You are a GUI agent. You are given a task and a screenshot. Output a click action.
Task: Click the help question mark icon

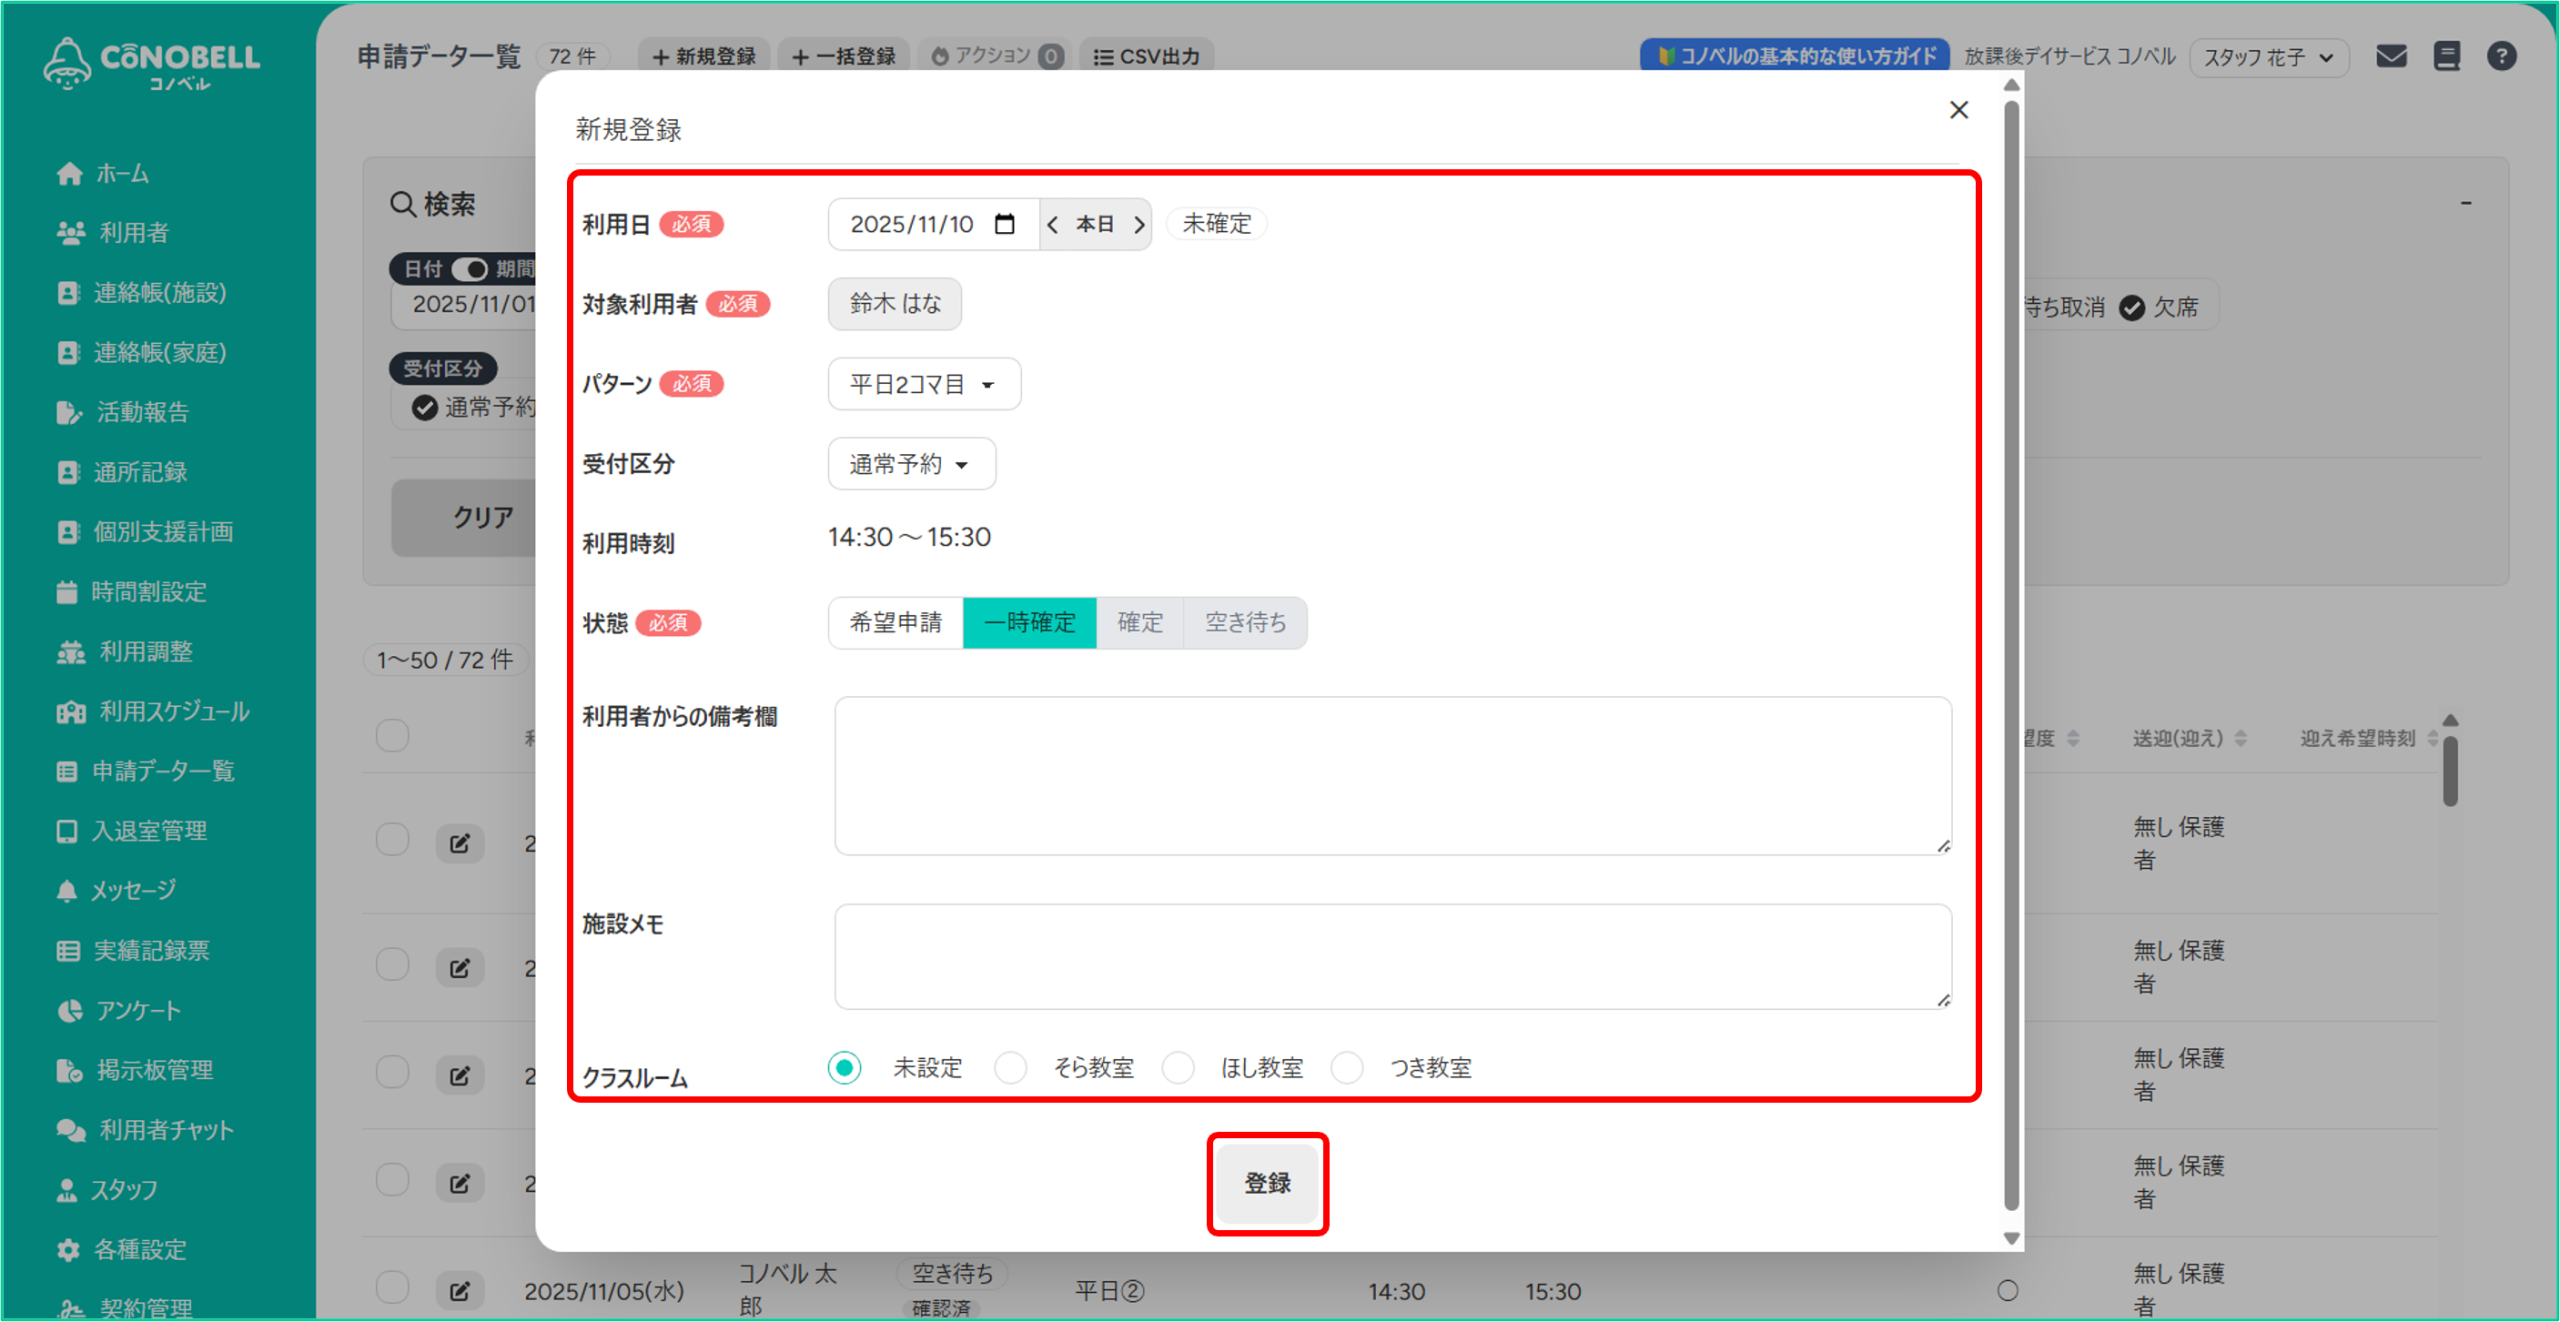pos(2501,56)
